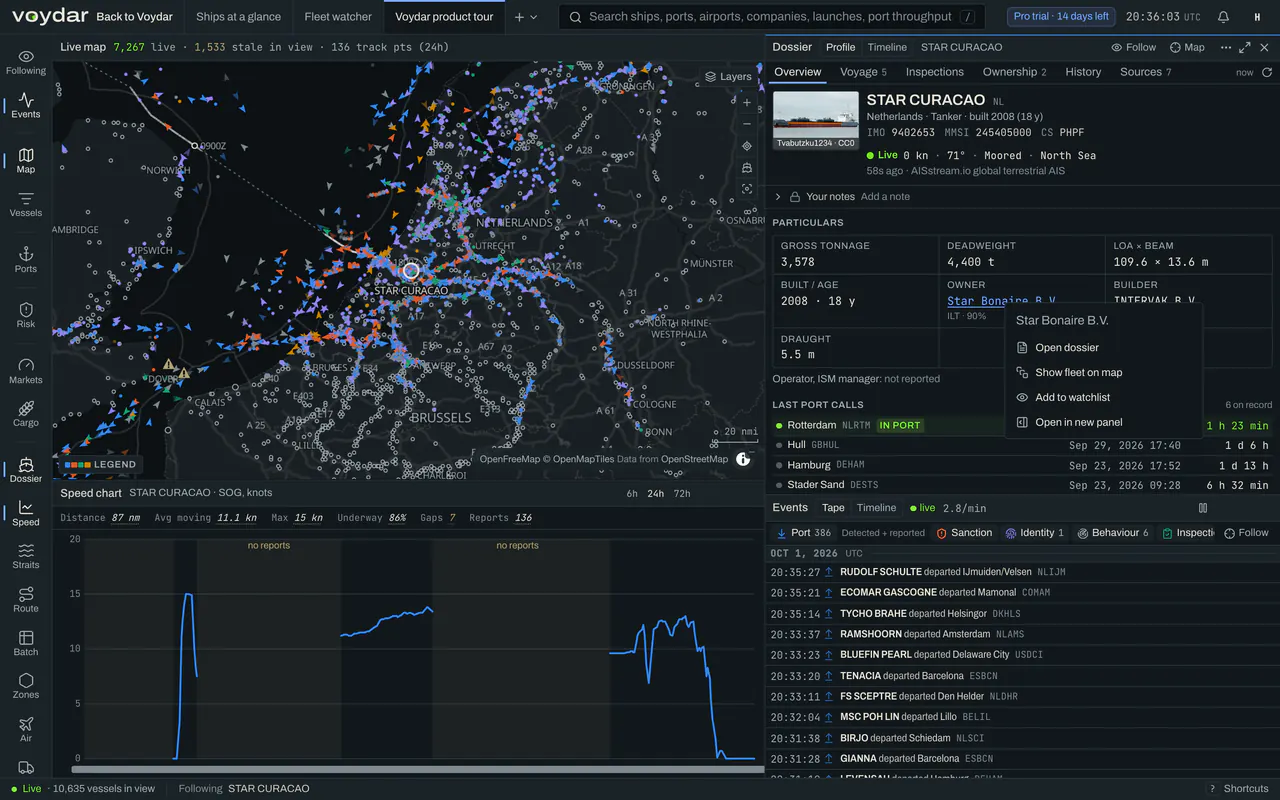Switch to the Ownership tab
The height and width of the screenshot is (800, 1280).
click(x=1014, y=72)
